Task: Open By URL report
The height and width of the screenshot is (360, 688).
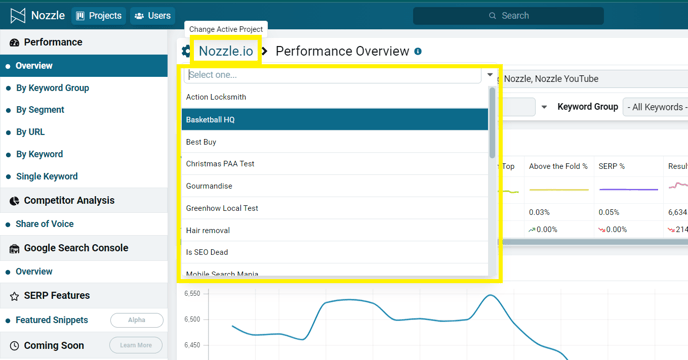Action: click(30, 132)
